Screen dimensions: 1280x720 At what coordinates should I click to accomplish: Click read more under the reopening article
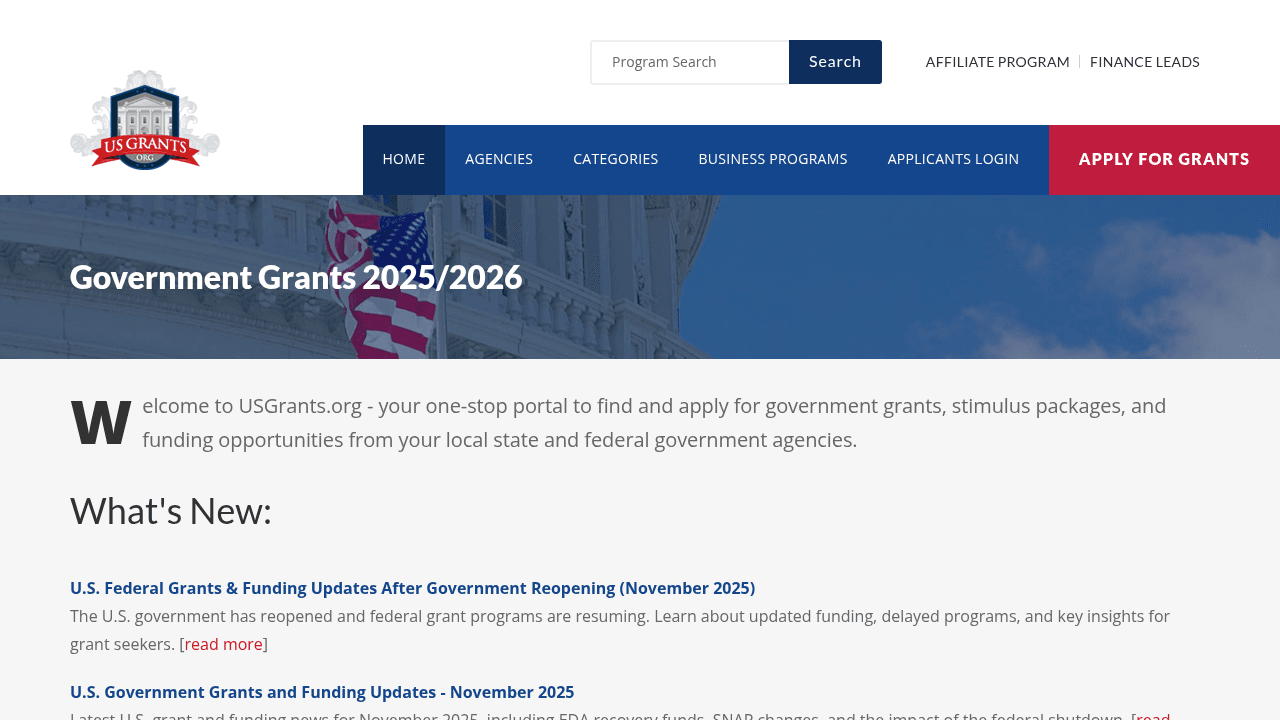tap(223, 644)
